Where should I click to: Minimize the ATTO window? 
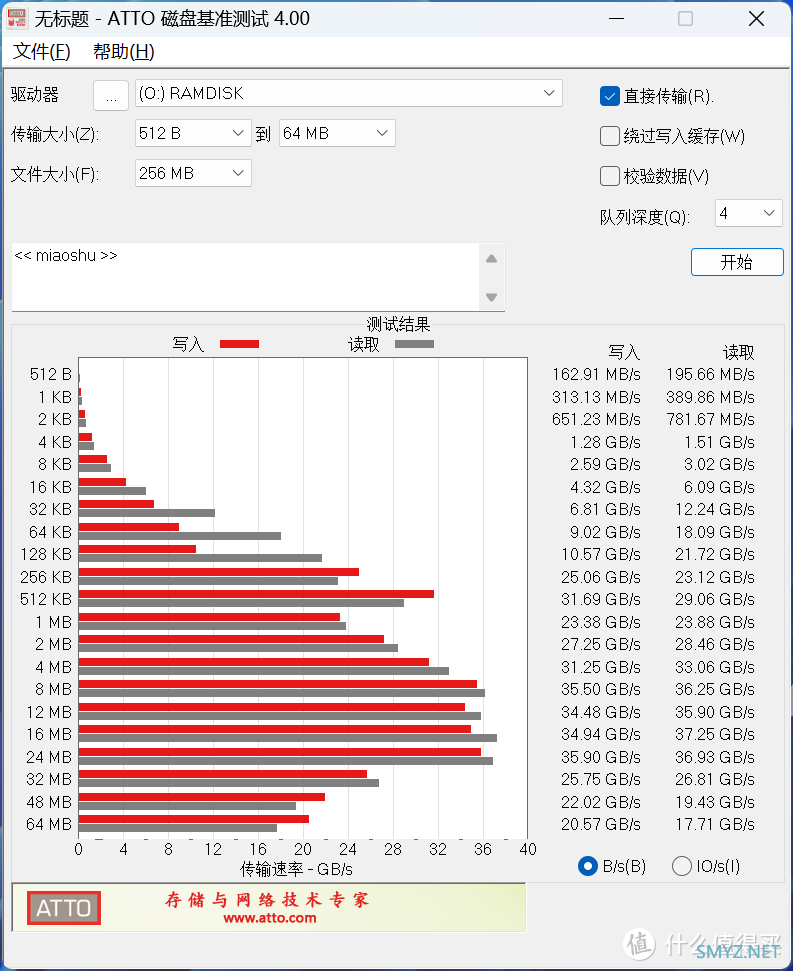[x=617, y=19]
